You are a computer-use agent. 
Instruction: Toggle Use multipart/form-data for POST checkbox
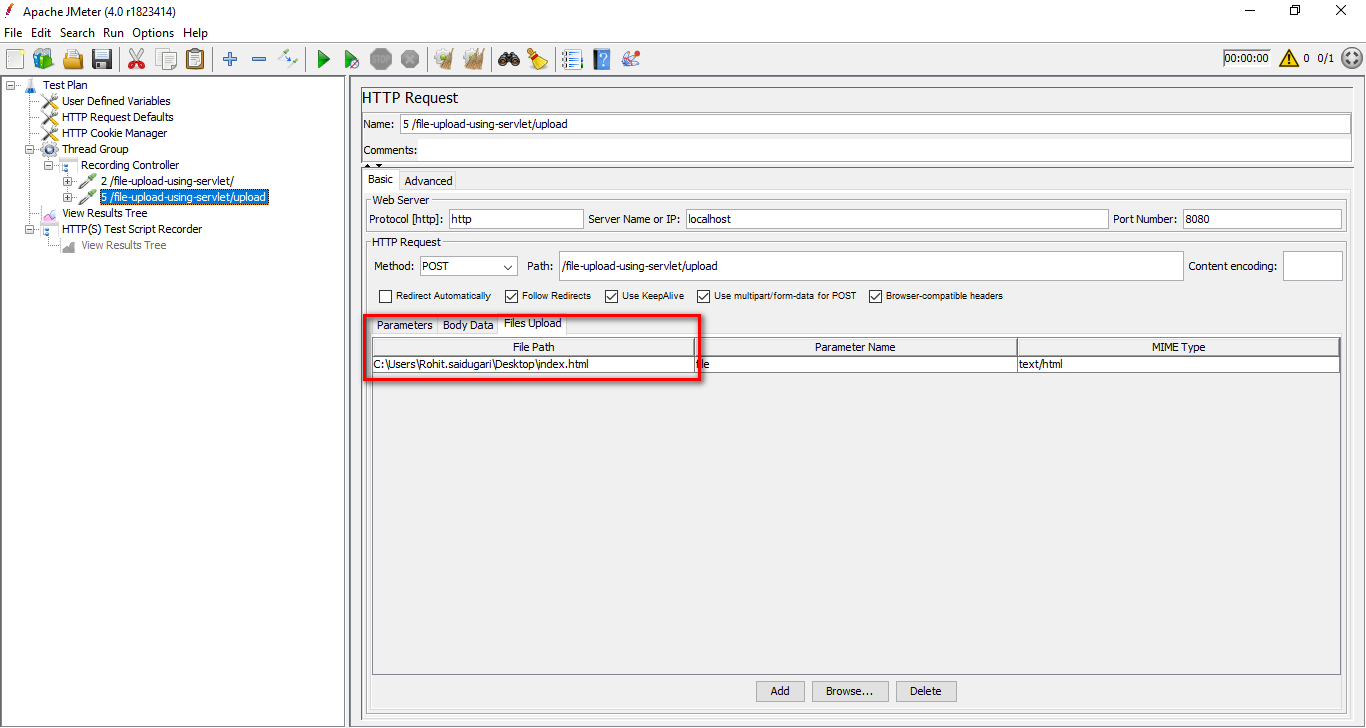[704, 296]
